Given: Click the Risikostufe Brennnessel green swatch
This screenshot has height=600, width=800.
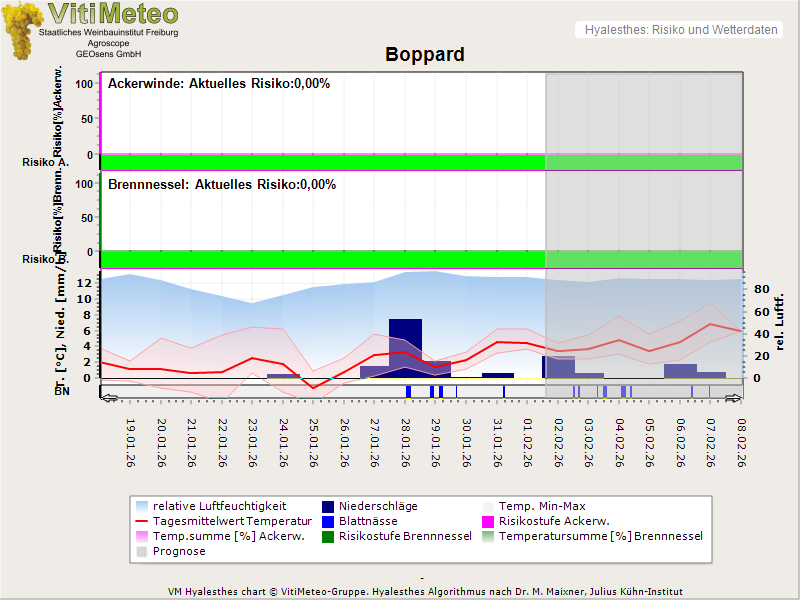Looking at the screenshot, I should click(328, 536).
